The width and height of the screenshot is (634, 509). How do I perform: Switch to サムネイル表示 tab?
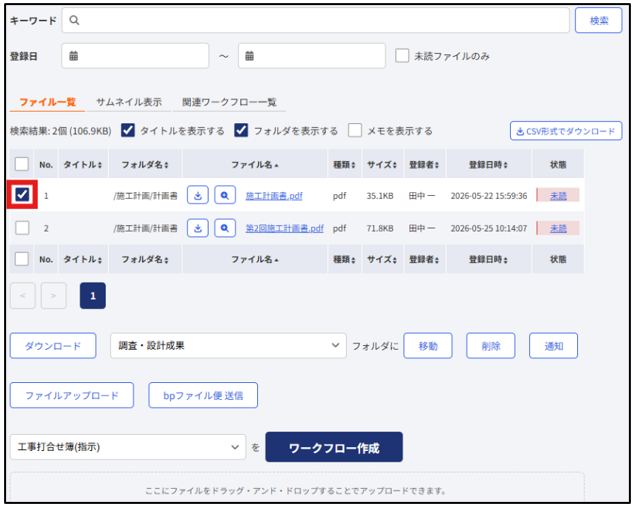(129, 102)
